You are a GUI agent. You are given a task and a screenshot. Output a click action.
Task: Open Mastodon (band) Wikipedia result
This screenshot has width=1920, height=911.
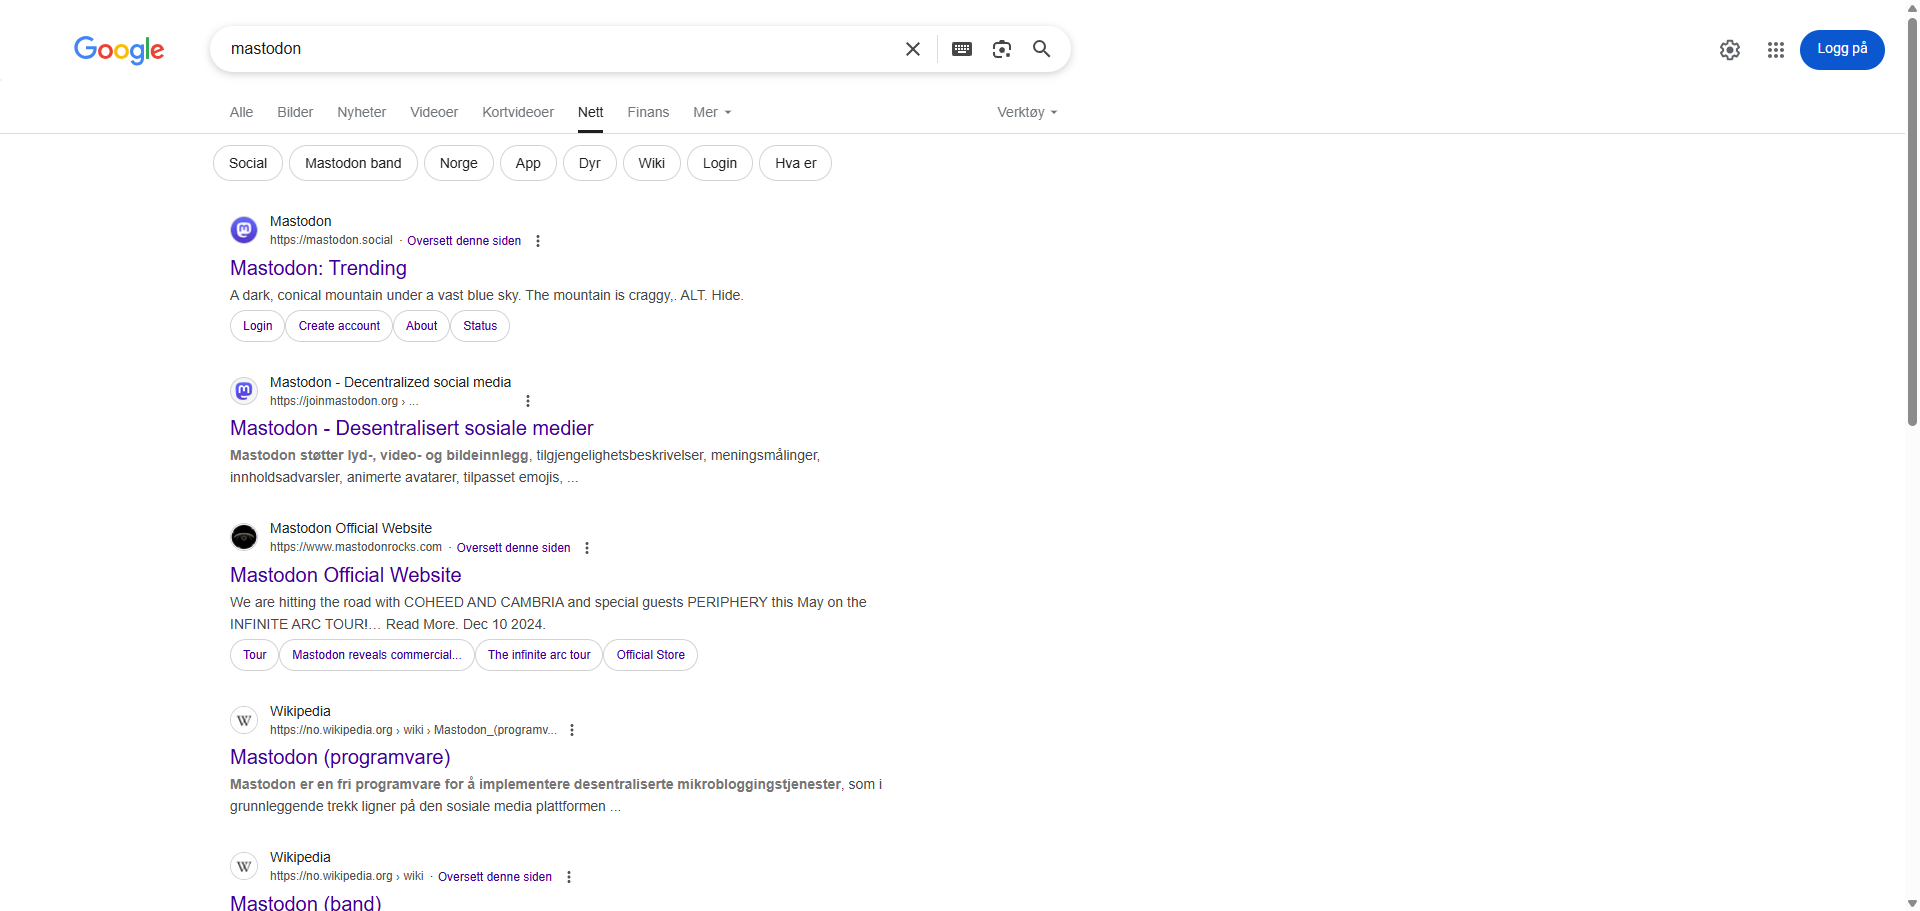306,902
